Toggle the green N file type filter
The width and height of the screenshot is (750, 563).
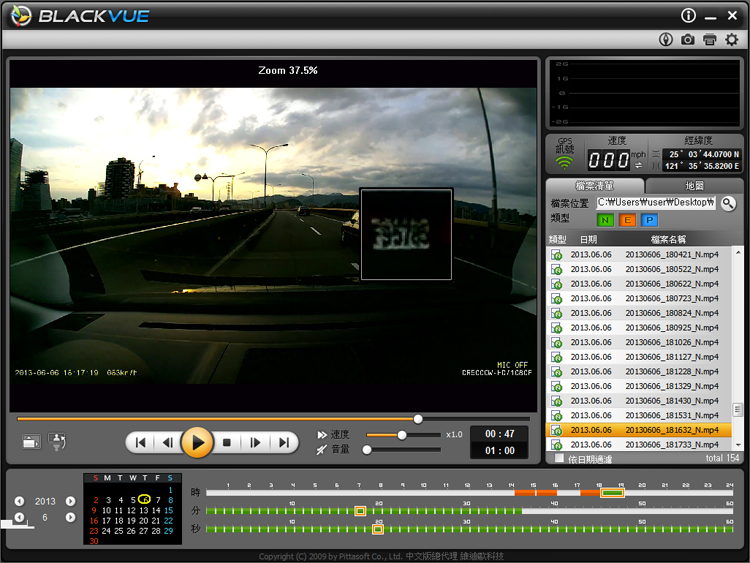pyautogui.click(x=605, y=220)
